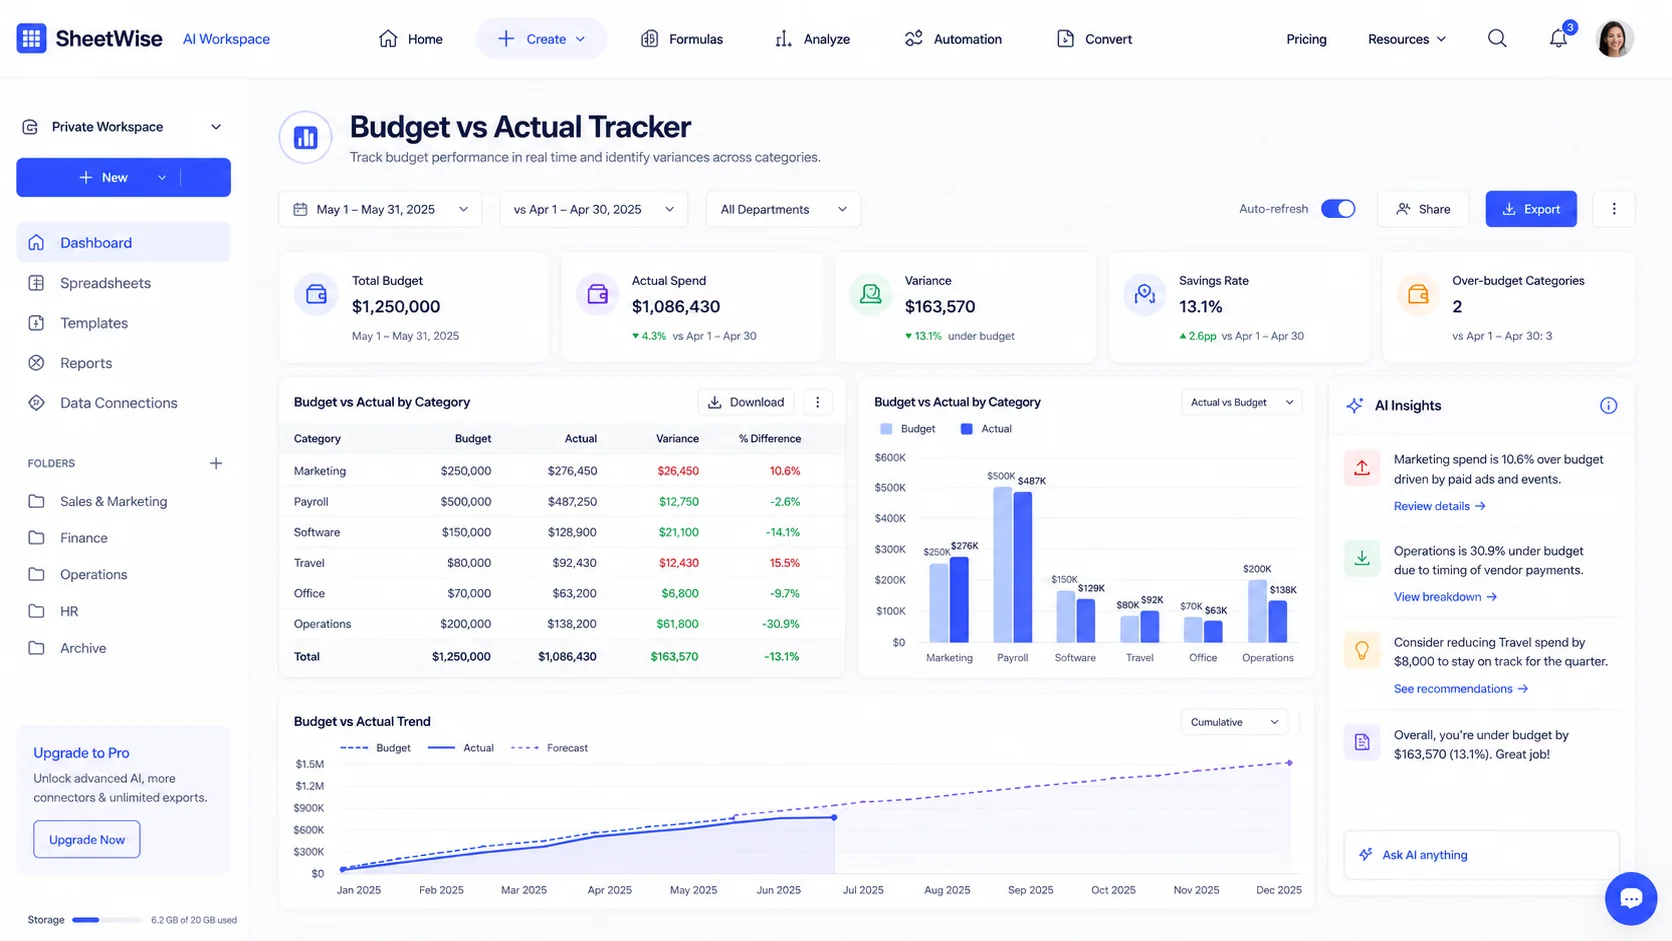The image size is (1672, 941).
Task: Click the SheetWise grid logo icon
Action: coord(31,39)
